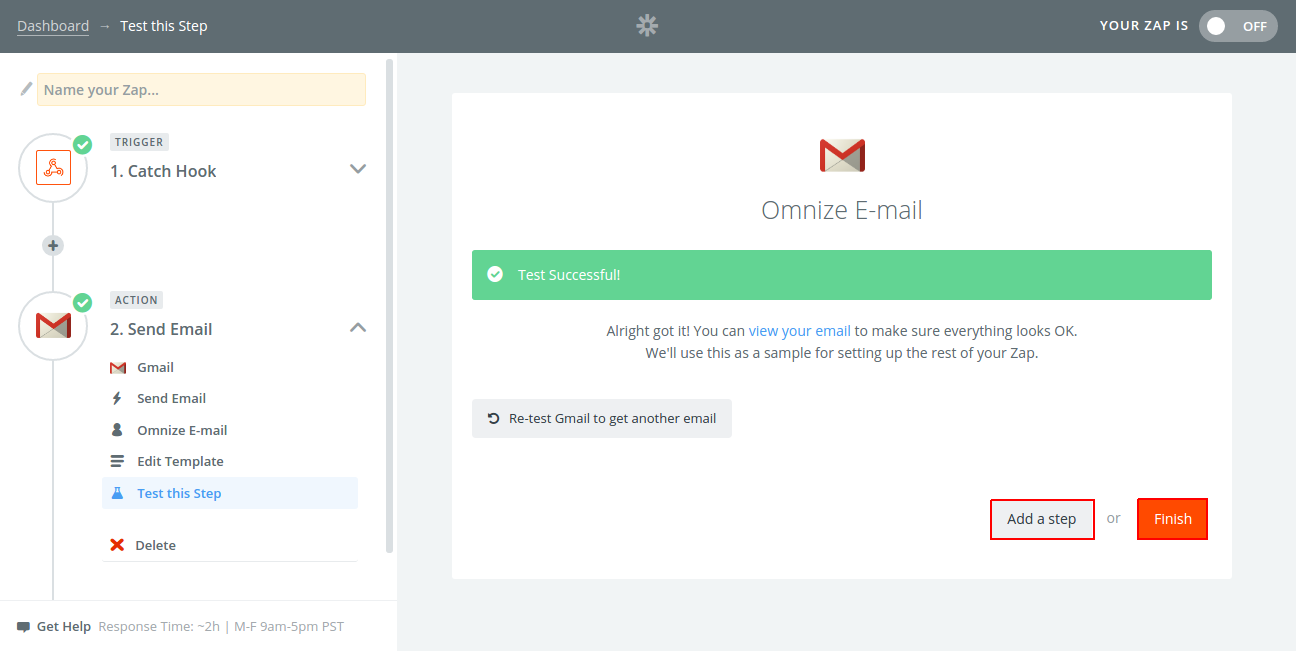The height and width of the screenshot is (651, 1296).
Task: Open the view your email link
Action: click(x=800, y=331)
